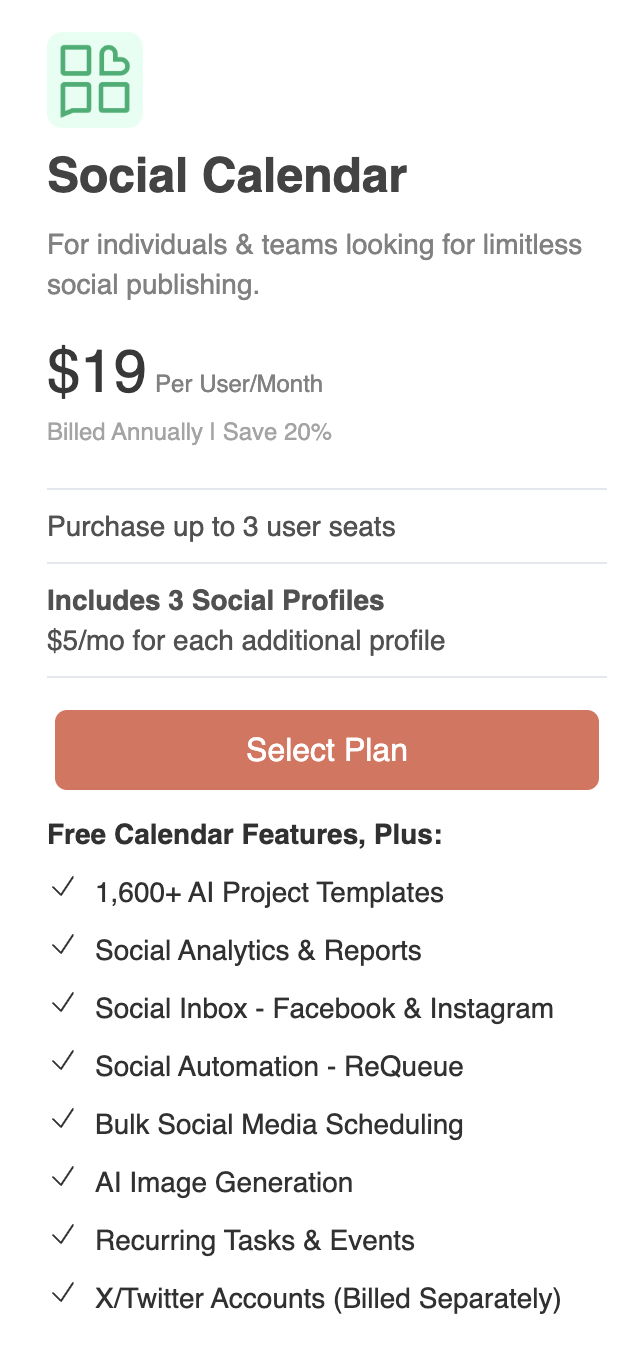Select Plan for the Social Calendar tier
This screenshot has height=1350, width=624.
pos(326,750)
